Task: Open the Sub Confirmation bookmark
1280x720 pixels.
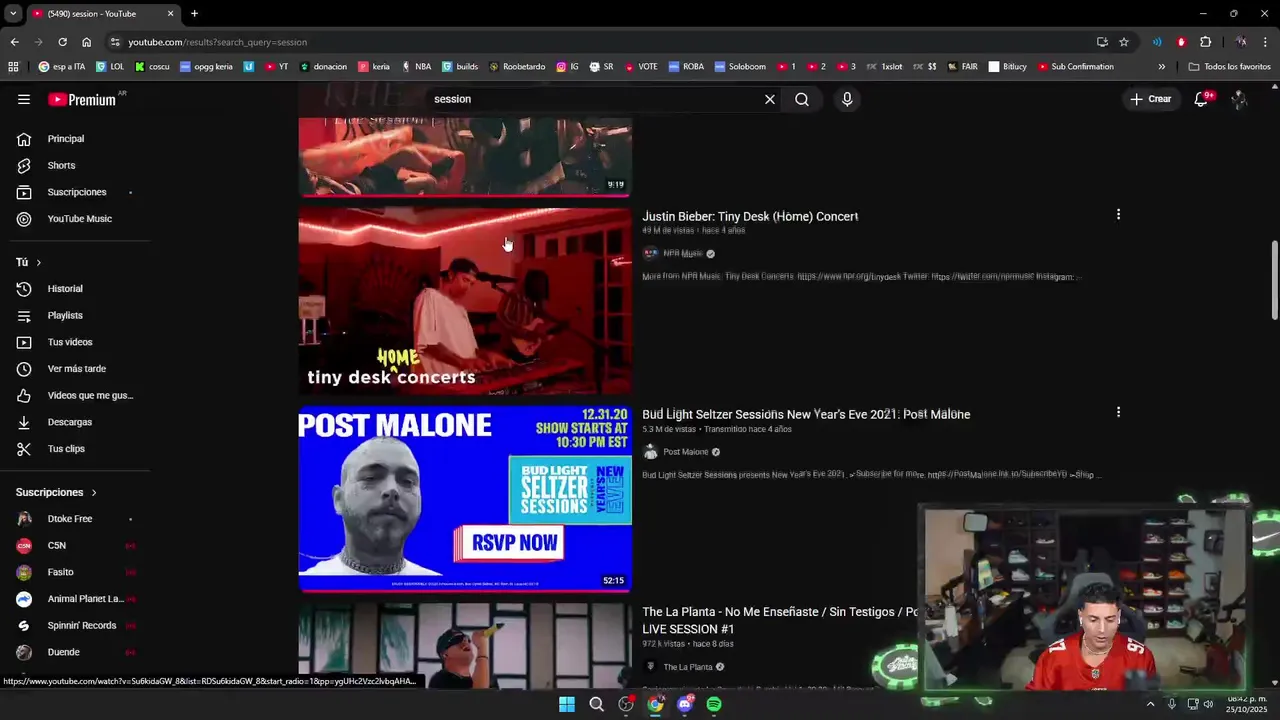Action: click(1075, 67)
